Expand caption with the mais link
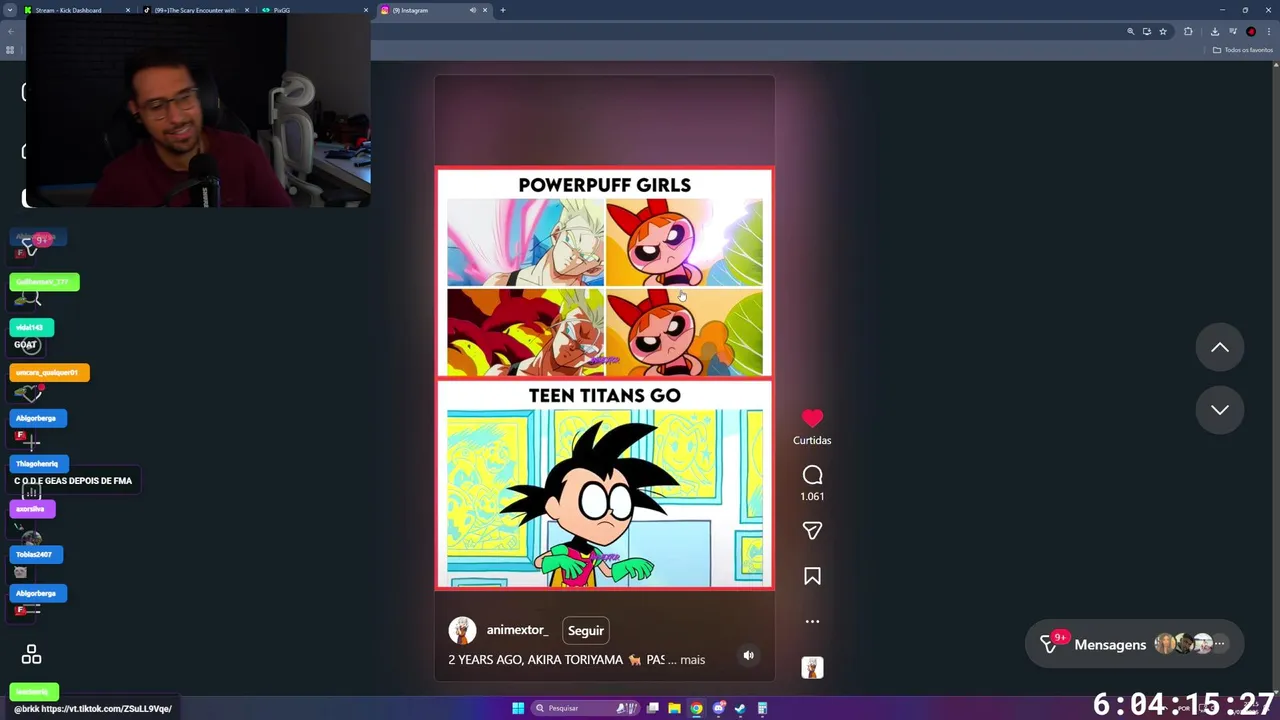 click(x=692, y=660)
